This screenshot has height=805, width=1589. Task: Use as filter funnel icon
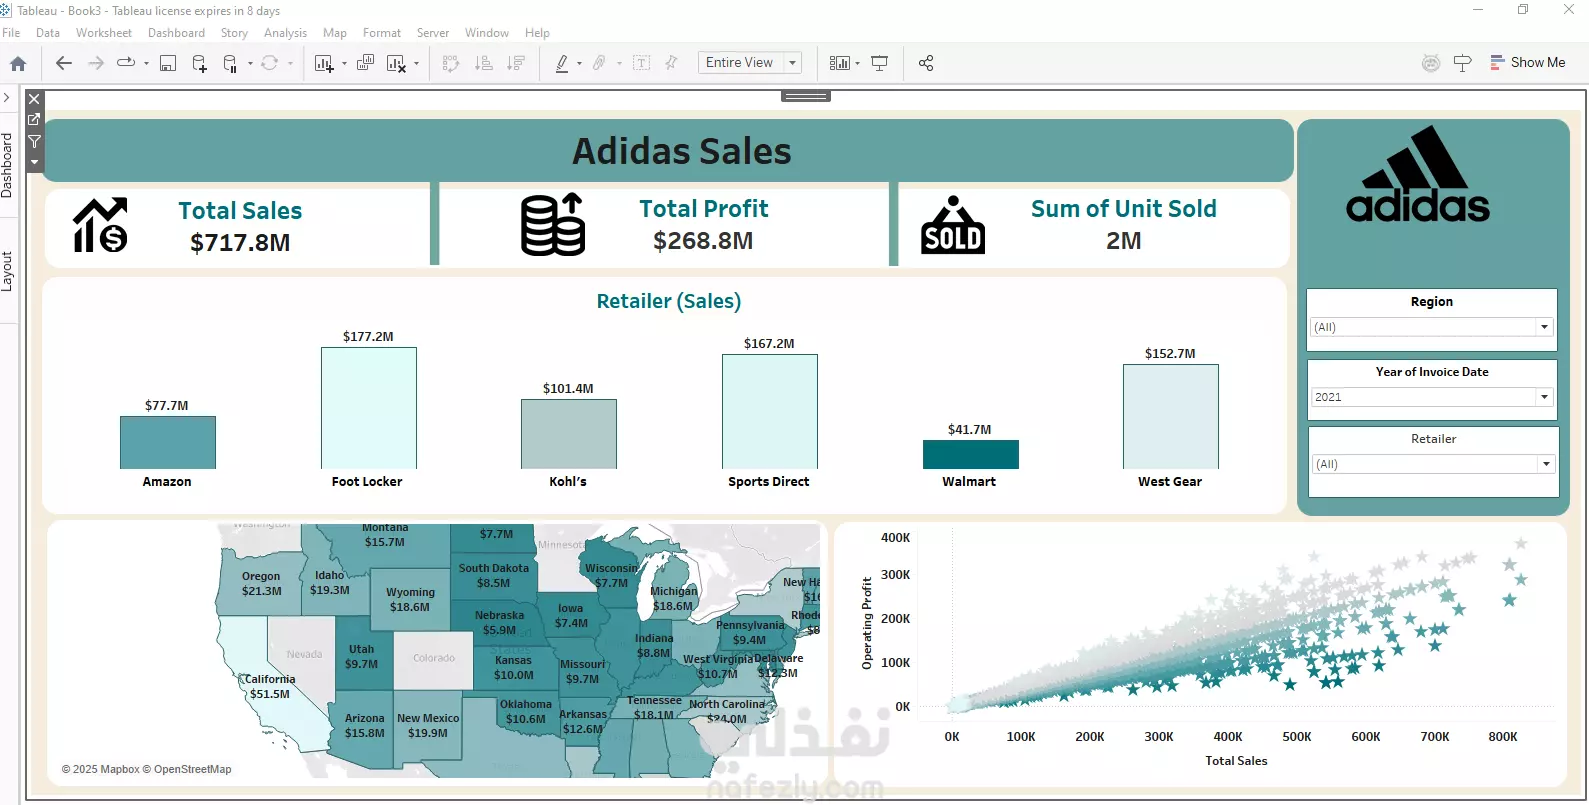pos(34,141)
